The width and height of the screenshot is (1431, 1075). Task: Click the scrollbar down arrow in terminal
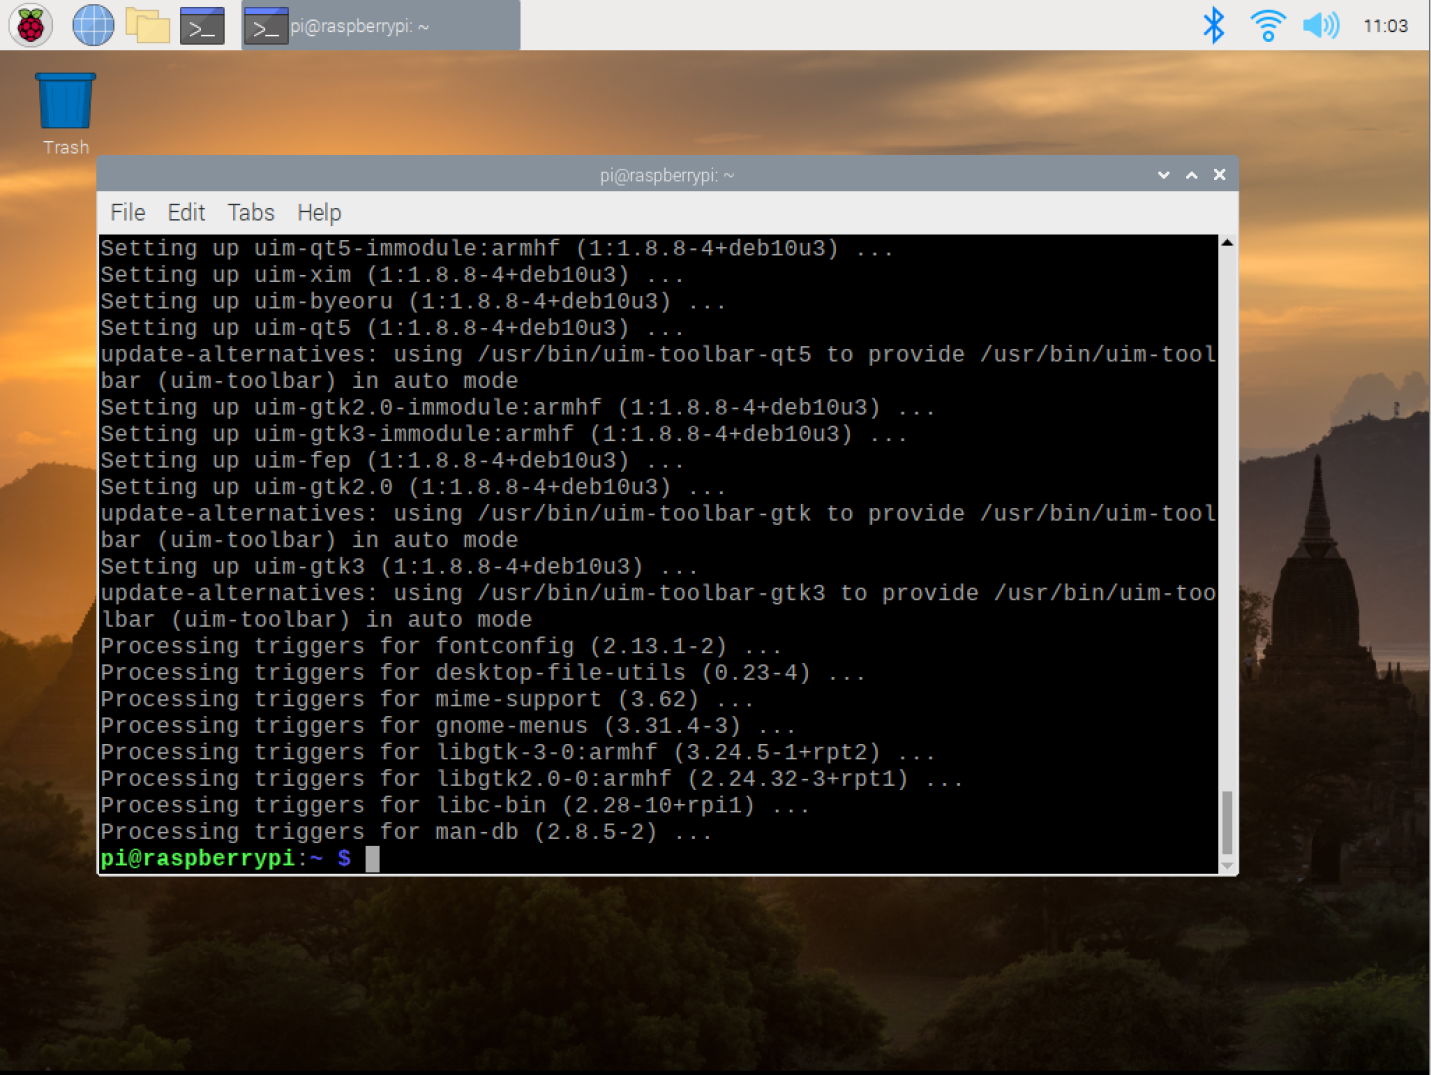click(1227, 866)
